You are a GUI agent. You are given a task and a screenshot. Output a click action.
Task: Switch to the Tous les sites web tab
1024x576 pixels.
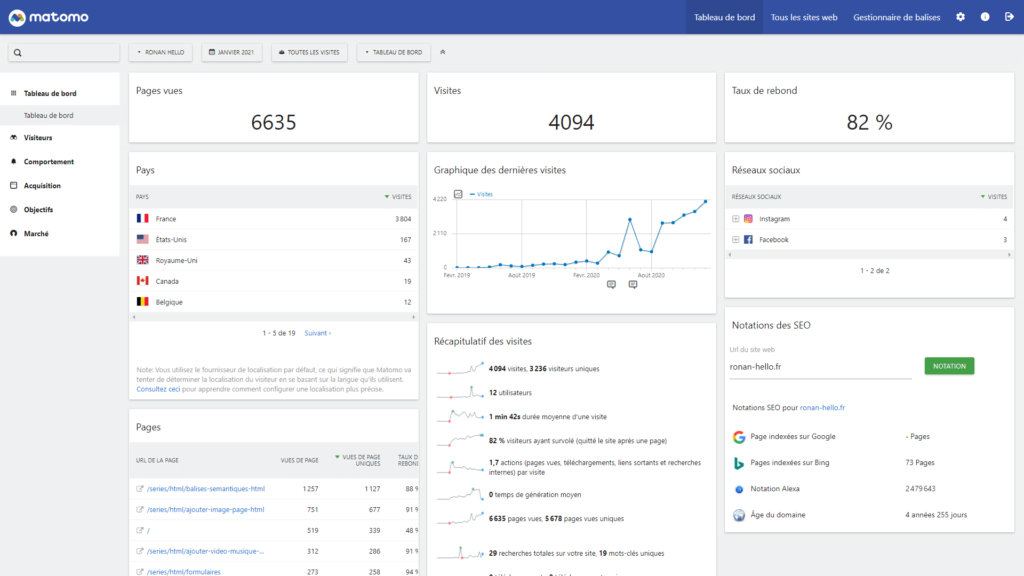click(806, 16)
